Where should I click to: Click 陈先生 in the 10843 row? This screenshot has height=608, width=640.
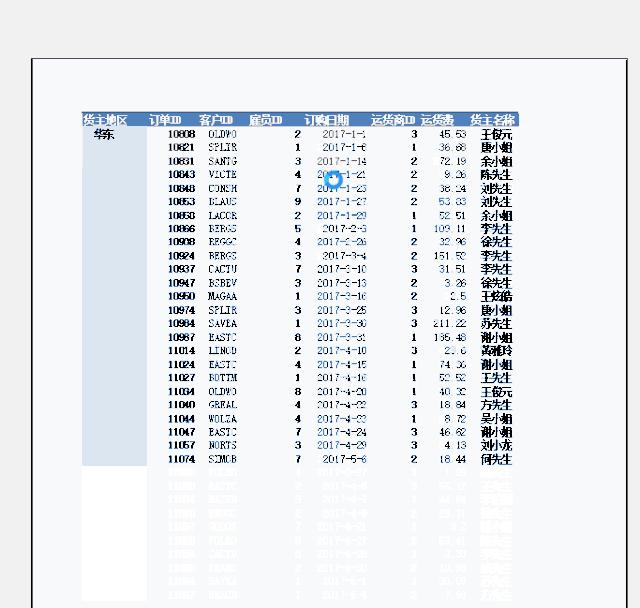[x=496, y=175]
